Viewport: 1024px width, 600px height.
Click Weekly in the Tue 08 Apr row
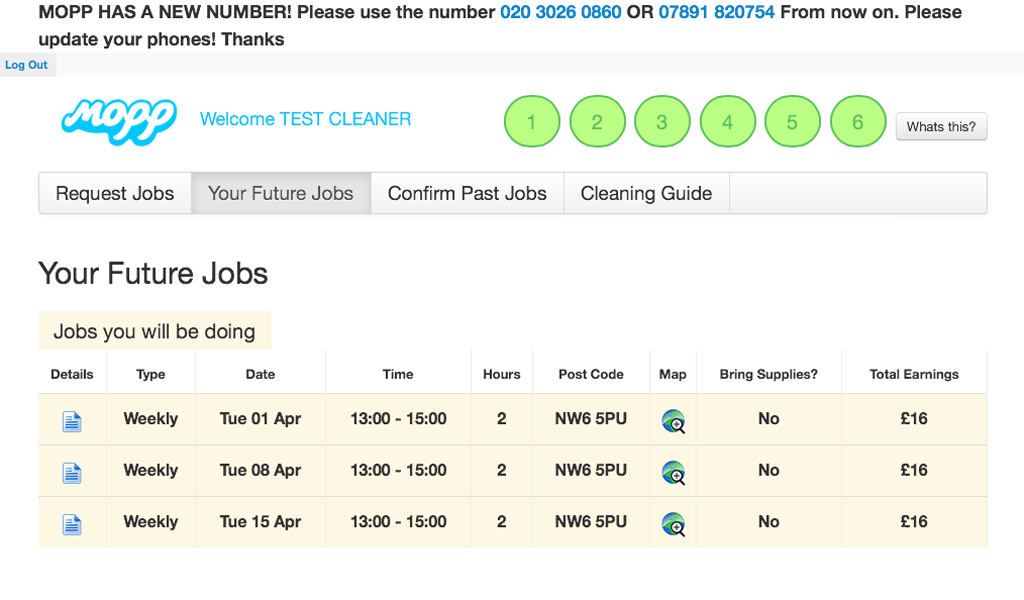tap(151, 470)
